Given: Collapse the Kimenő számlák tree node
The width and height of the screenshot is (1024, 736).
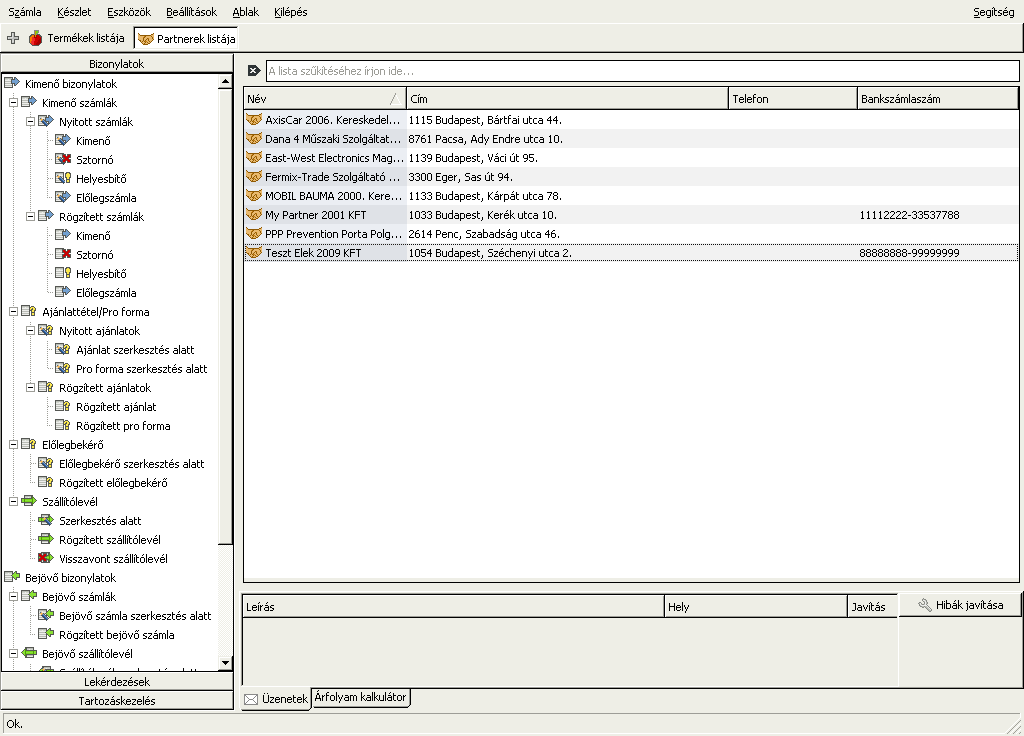Looking at the screenshot, I should pyautogui.click(x=13, y=102).
